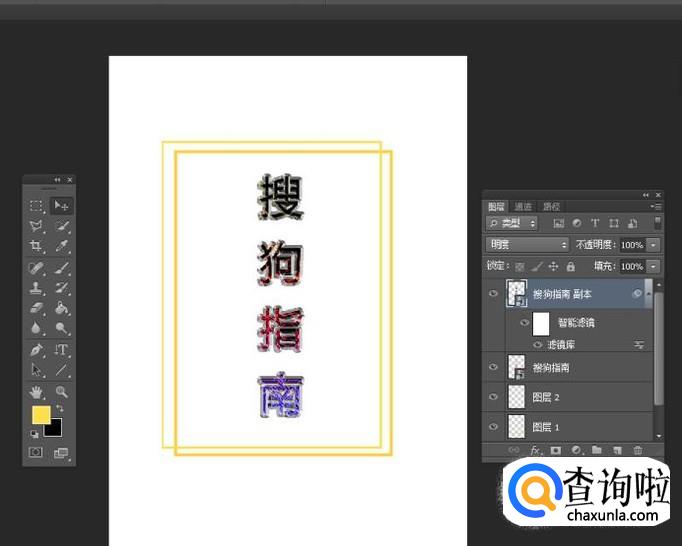
Task: Switch to the 通道 (Channels) tab
Action: (523, 207)
